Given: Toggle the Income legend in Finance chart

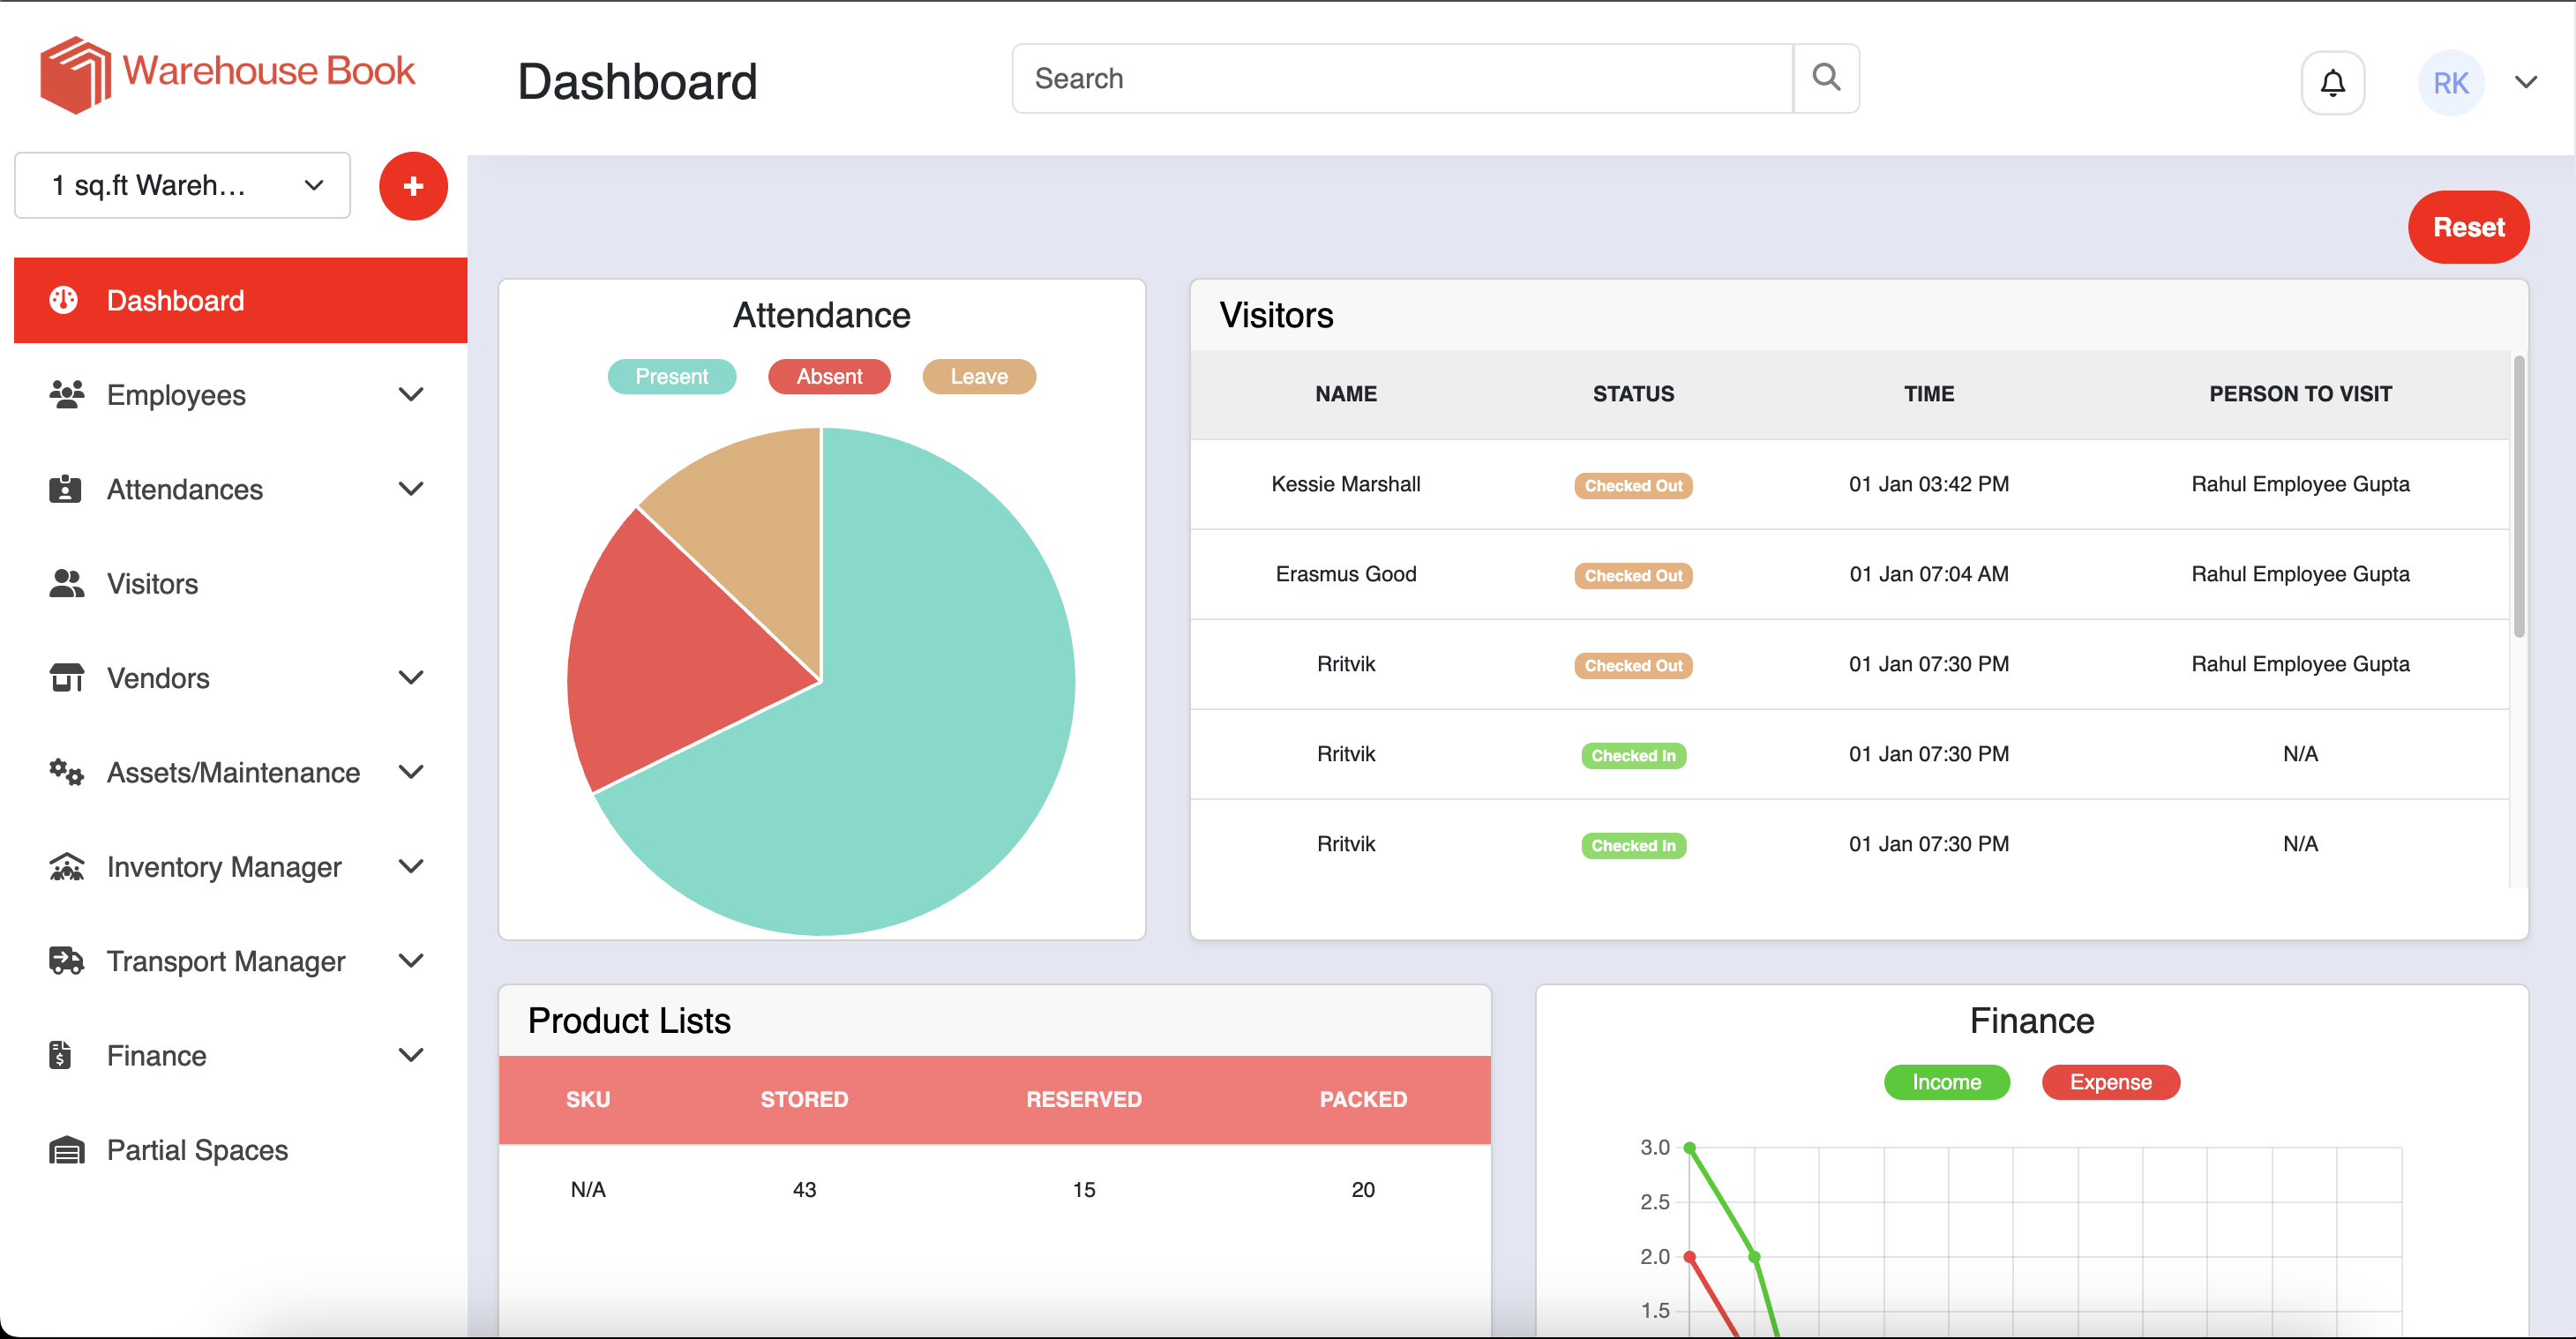Looking at the screenshot, I should (1945, 1082).
